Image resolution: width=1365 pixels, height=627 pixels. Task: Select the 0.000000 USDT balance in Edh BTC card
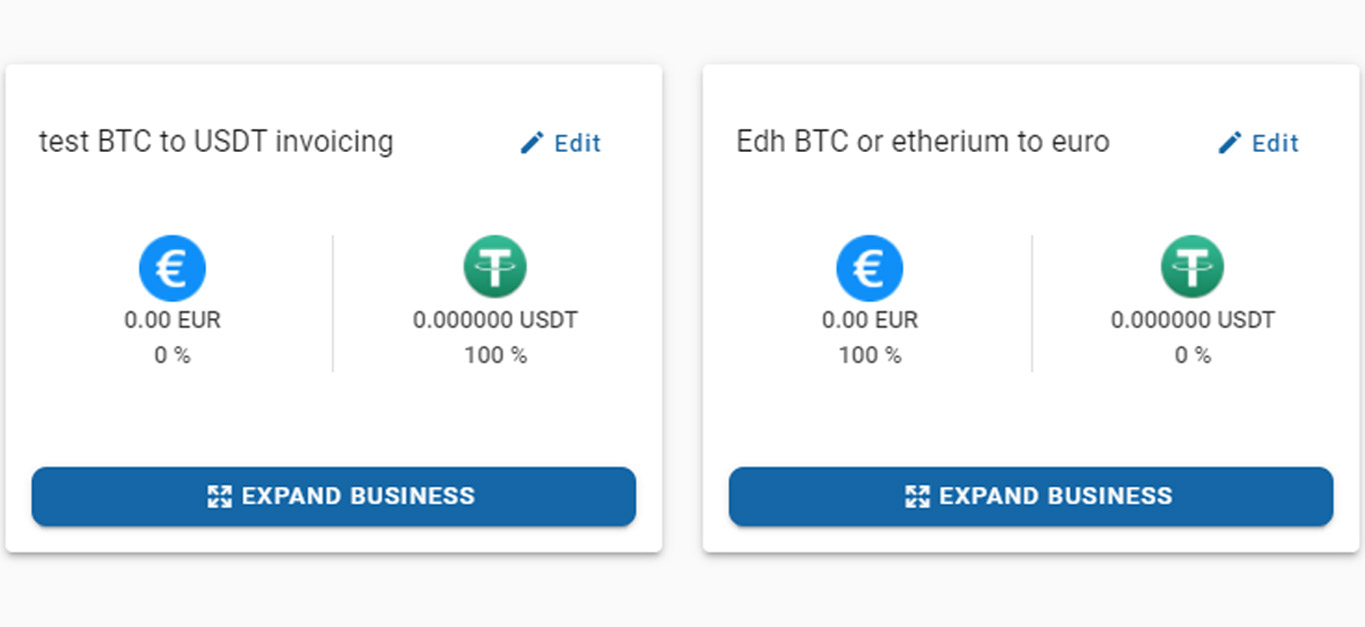(x=1192, y=320)
